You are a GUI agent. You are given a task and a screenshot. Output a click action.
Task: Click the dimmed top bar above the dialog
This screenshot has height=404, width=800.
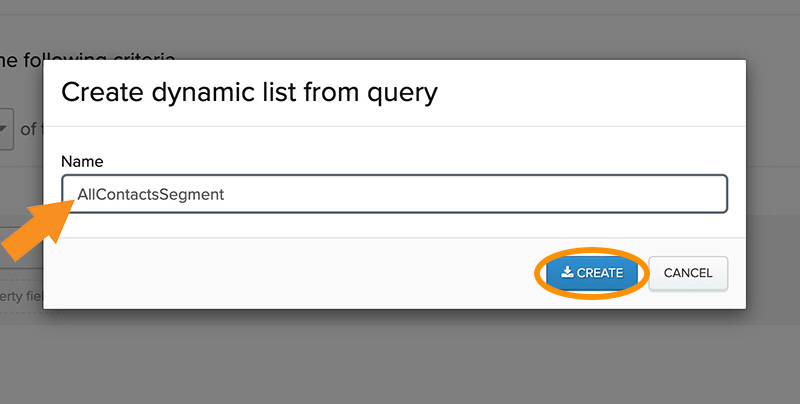pyautogui.click(x=400, y=7)
